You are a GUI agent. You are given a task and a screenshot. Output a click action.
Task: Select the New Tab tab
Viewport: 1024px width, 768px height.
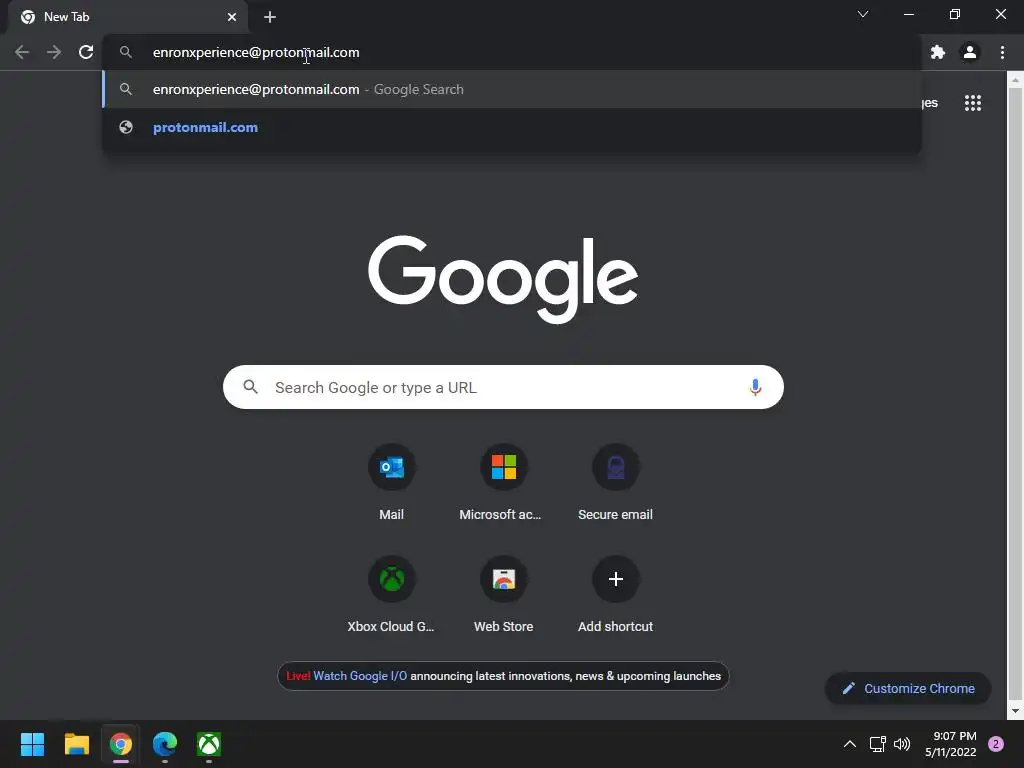coord(128,17)
